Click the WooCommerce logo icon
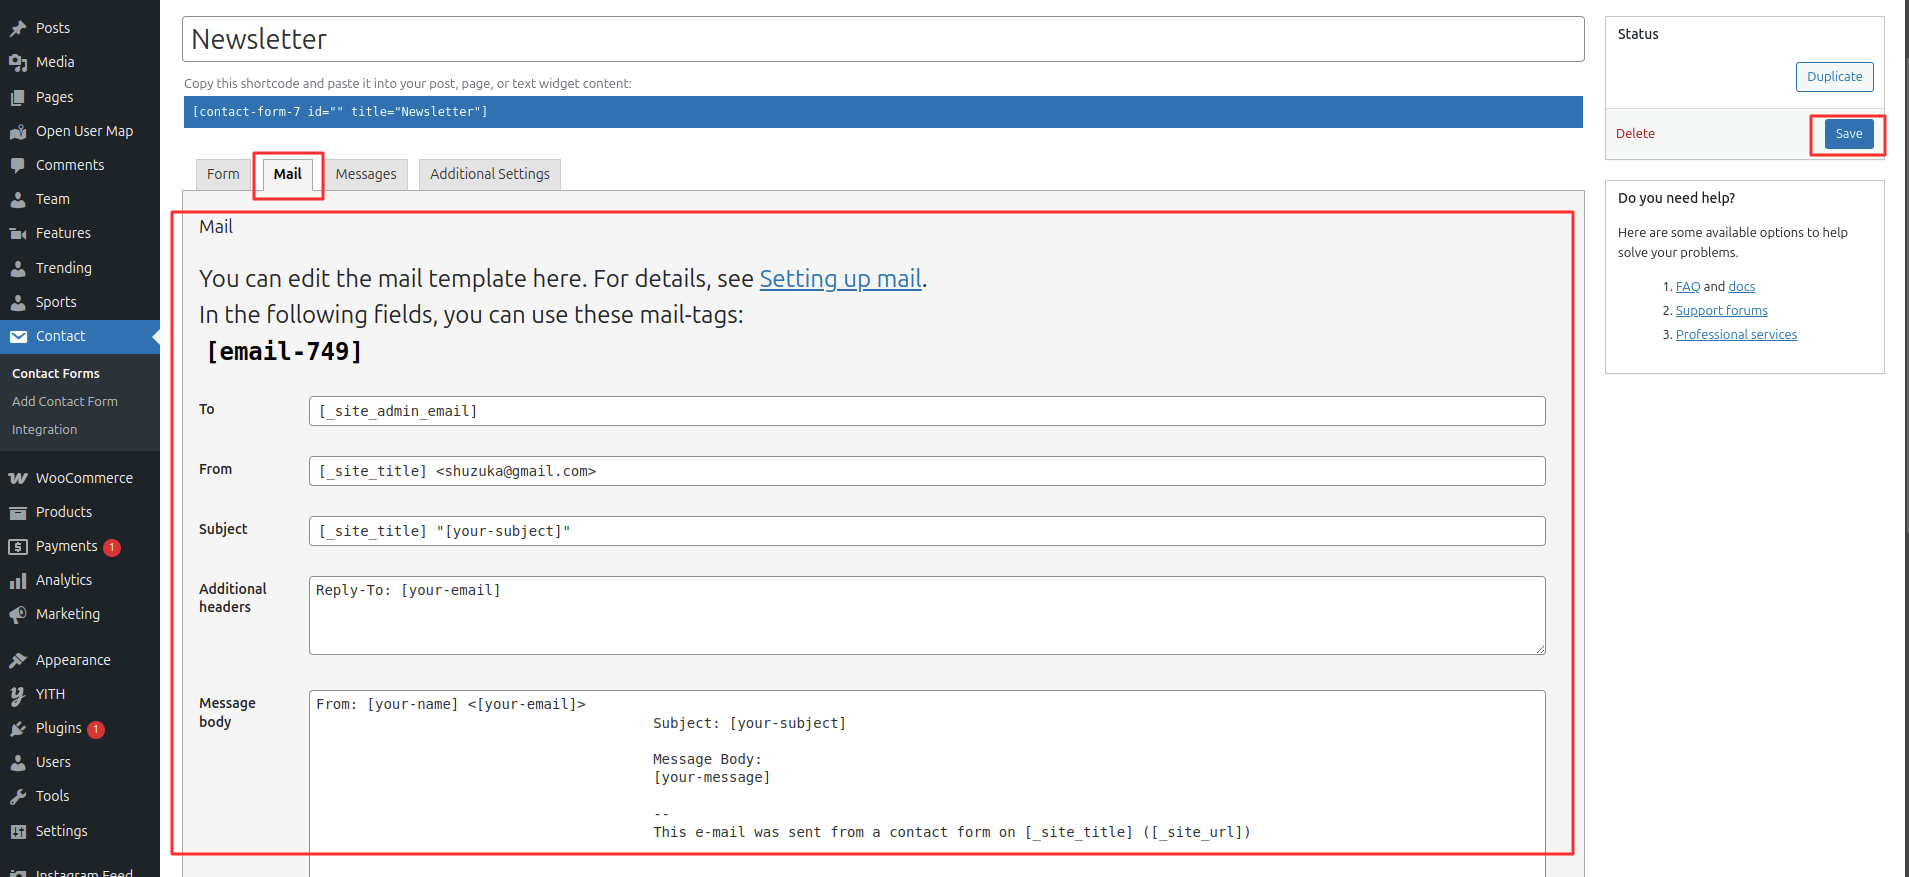 18,478
